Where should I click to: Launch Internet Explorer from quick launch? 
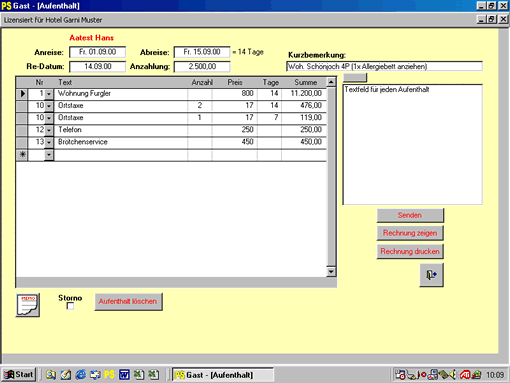[x=80, y=375]
